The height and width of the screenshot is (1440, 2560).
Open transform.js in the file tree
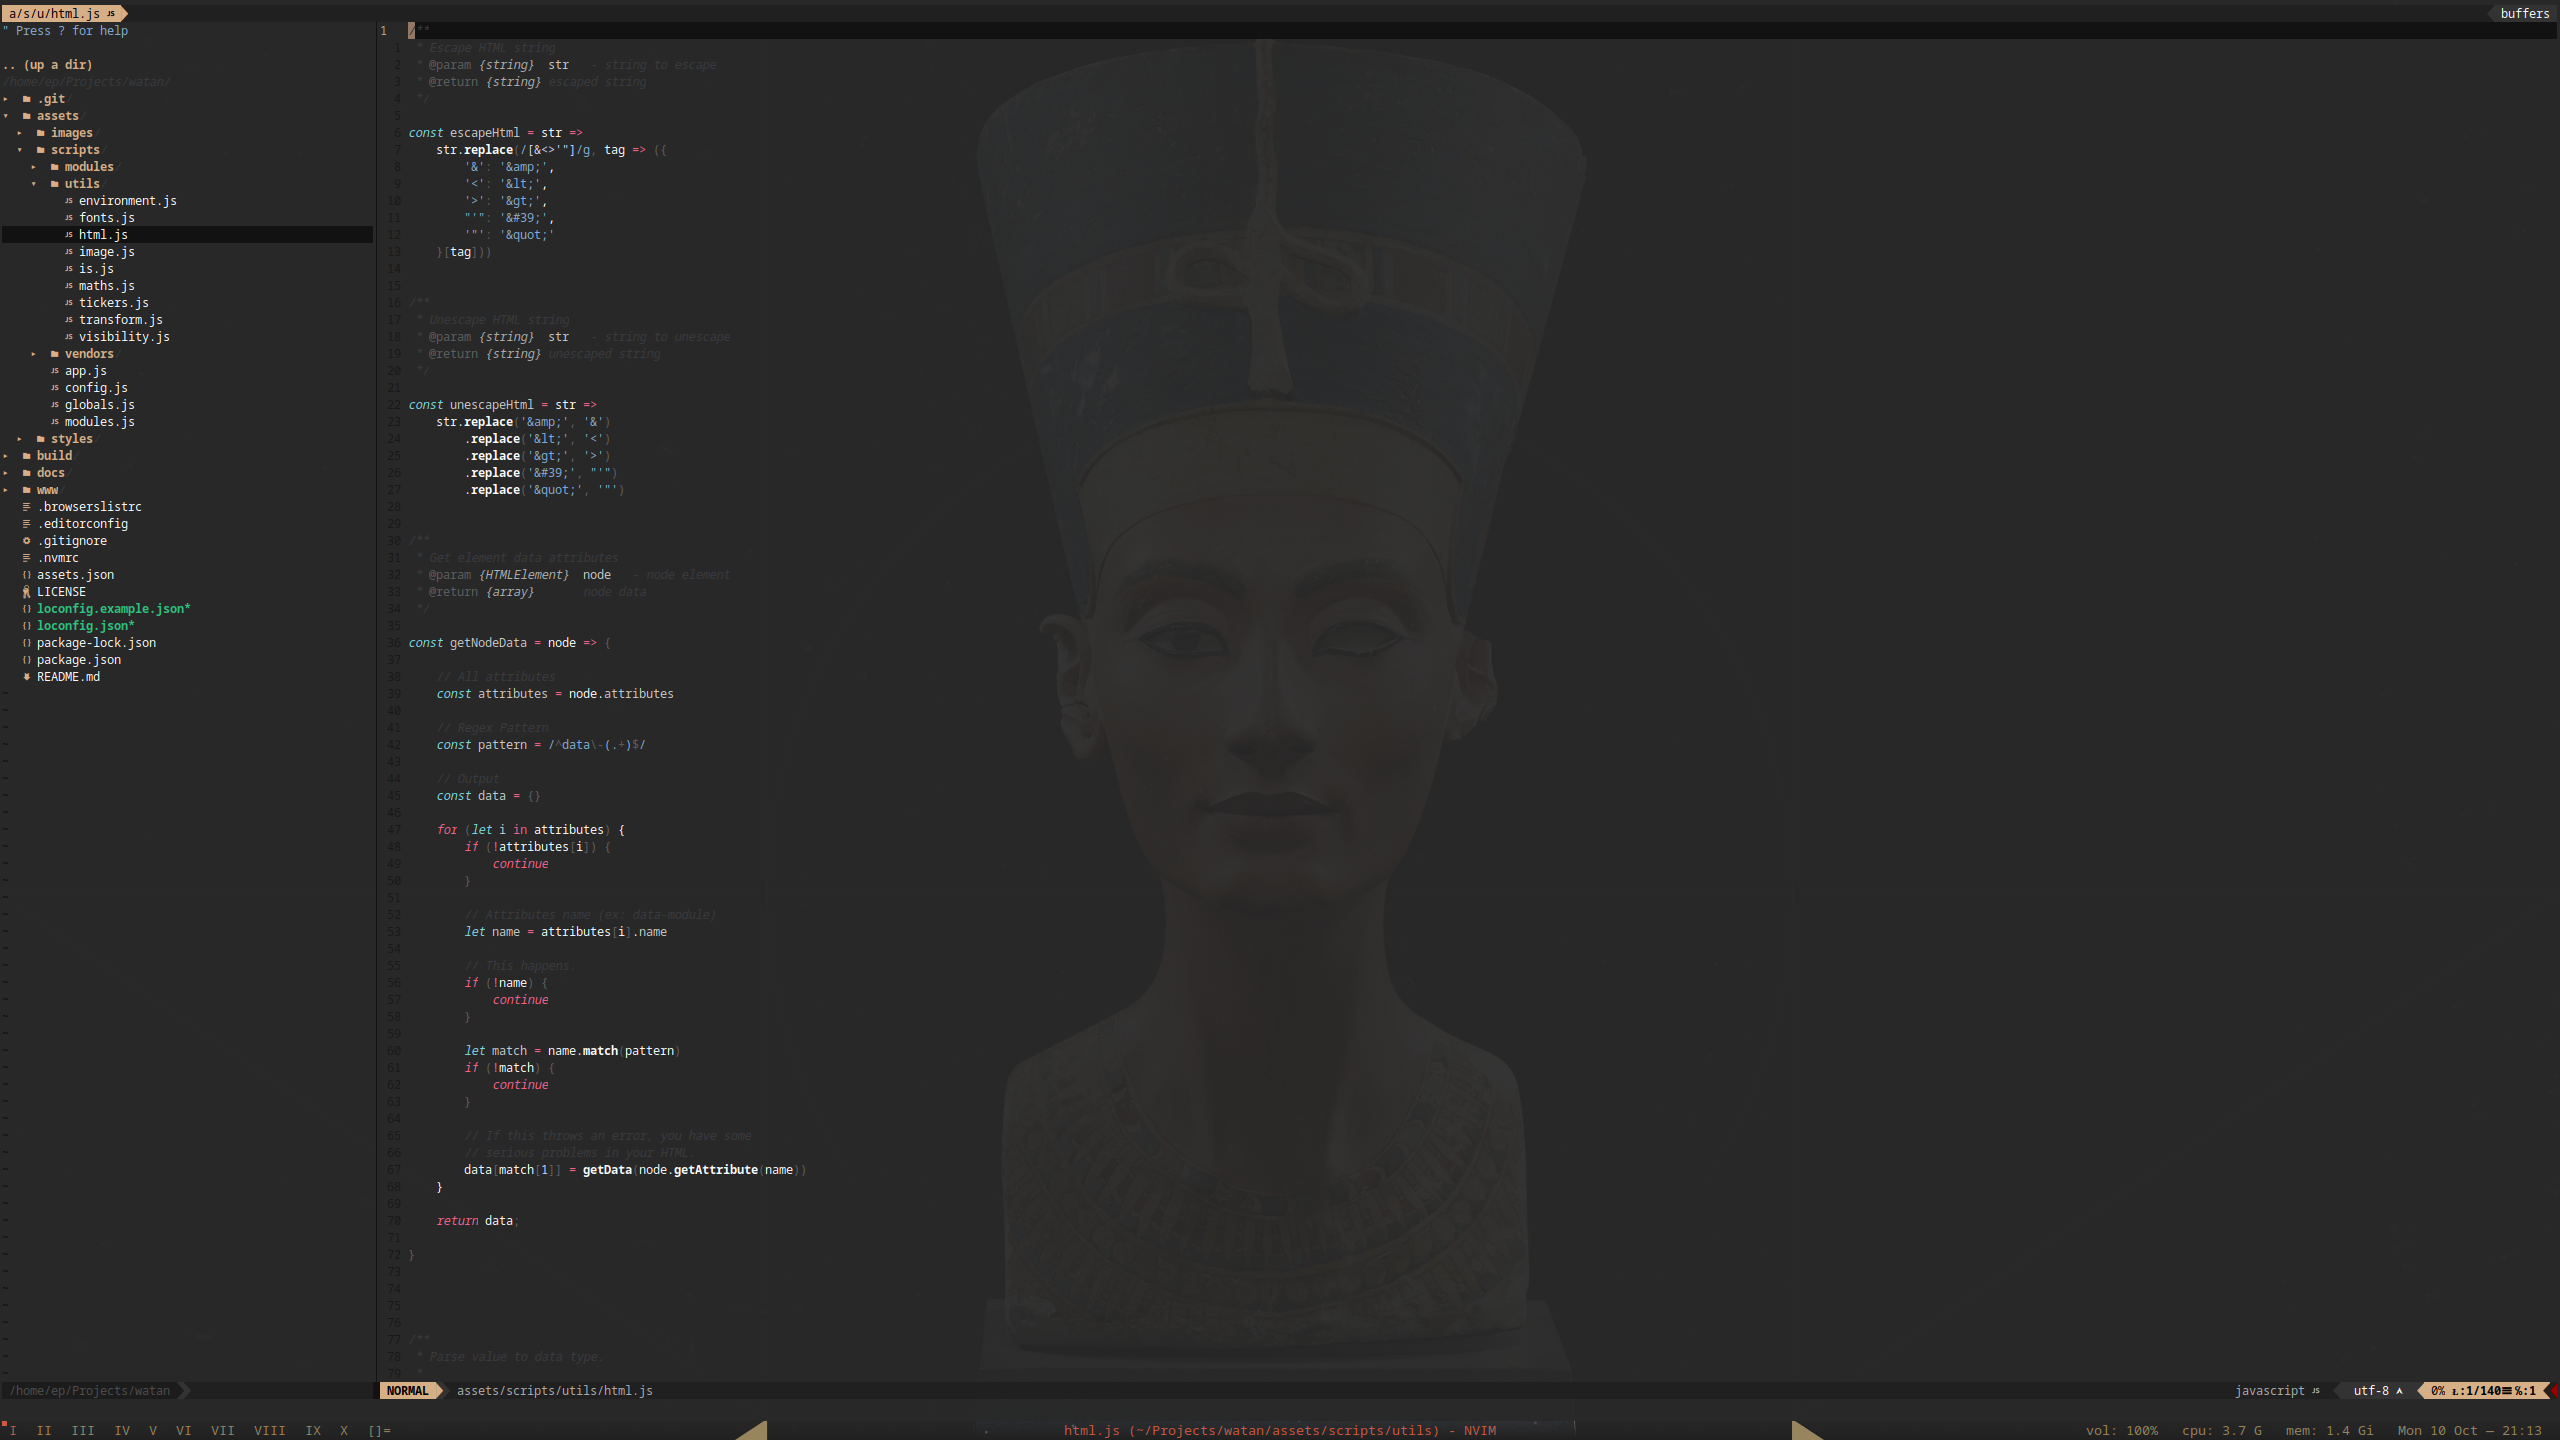120,320
